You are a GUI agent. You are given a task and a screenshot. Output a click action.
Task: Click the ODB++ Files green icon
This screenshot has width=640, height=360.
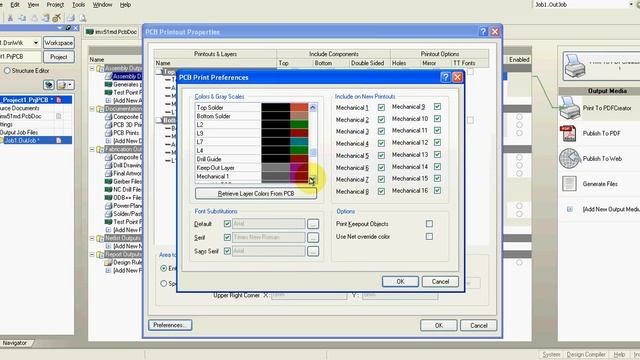pos(108,198)
